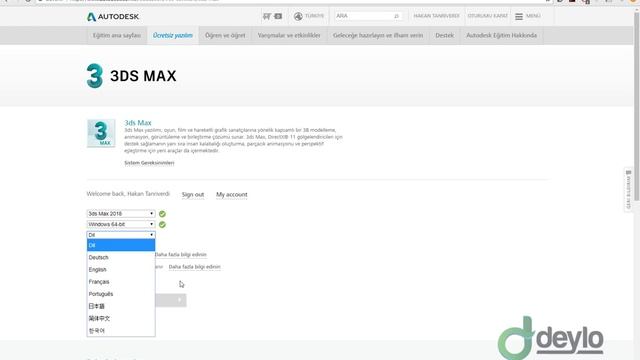
Task: Select the Ücretsiz yazılım tab
Action: [x=173, y=36]
